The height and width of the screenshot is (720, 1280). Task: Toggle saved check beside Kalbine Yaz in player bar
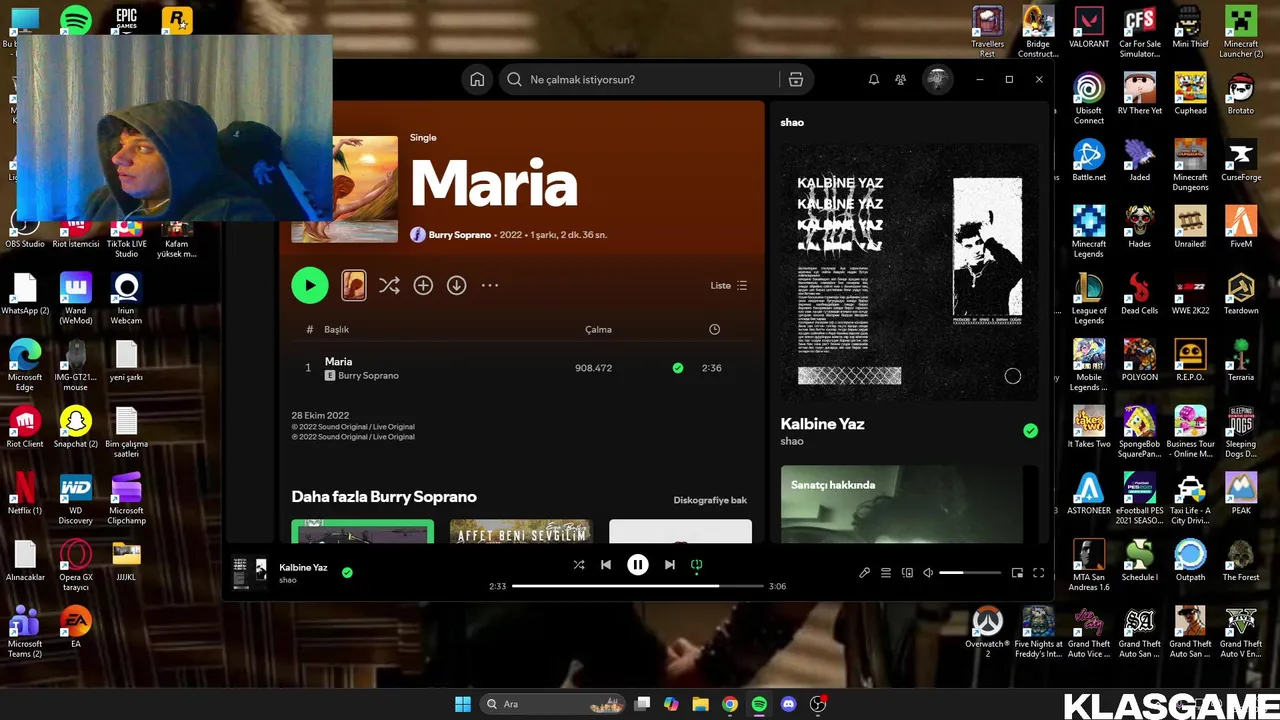[x=347, y=573]
